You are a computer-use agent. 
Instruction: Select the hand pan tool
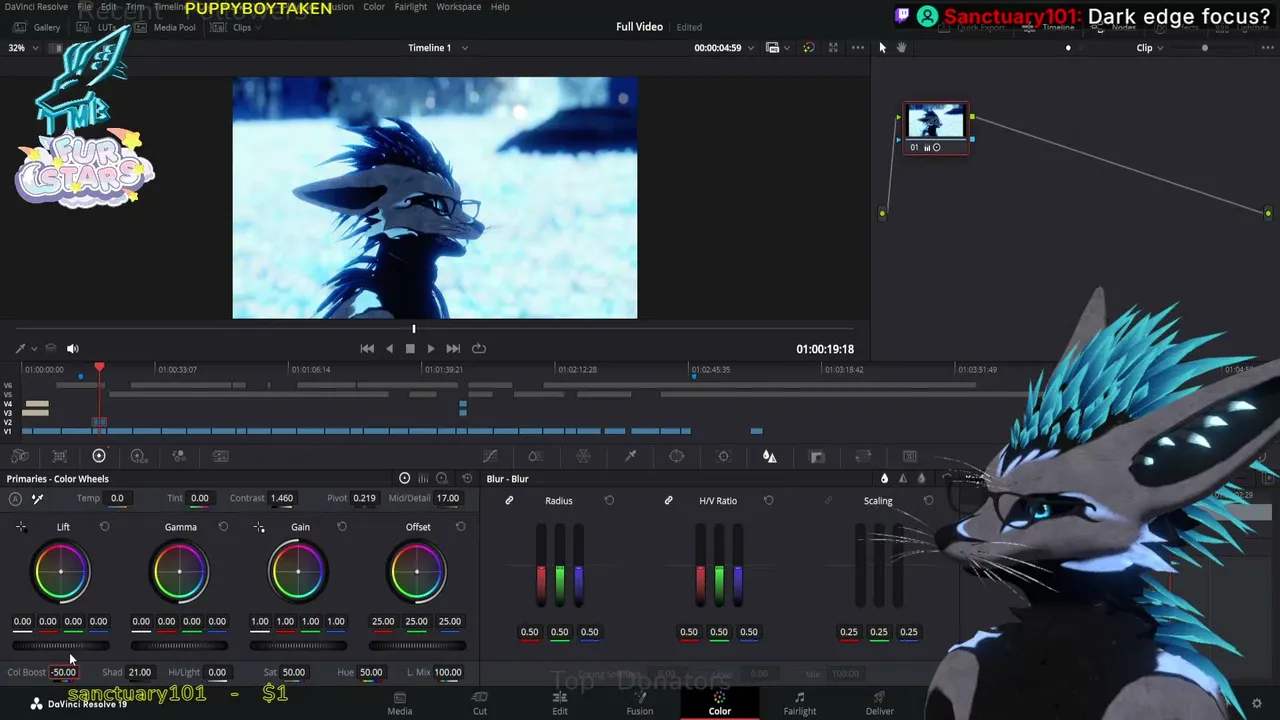pos(901,47)
